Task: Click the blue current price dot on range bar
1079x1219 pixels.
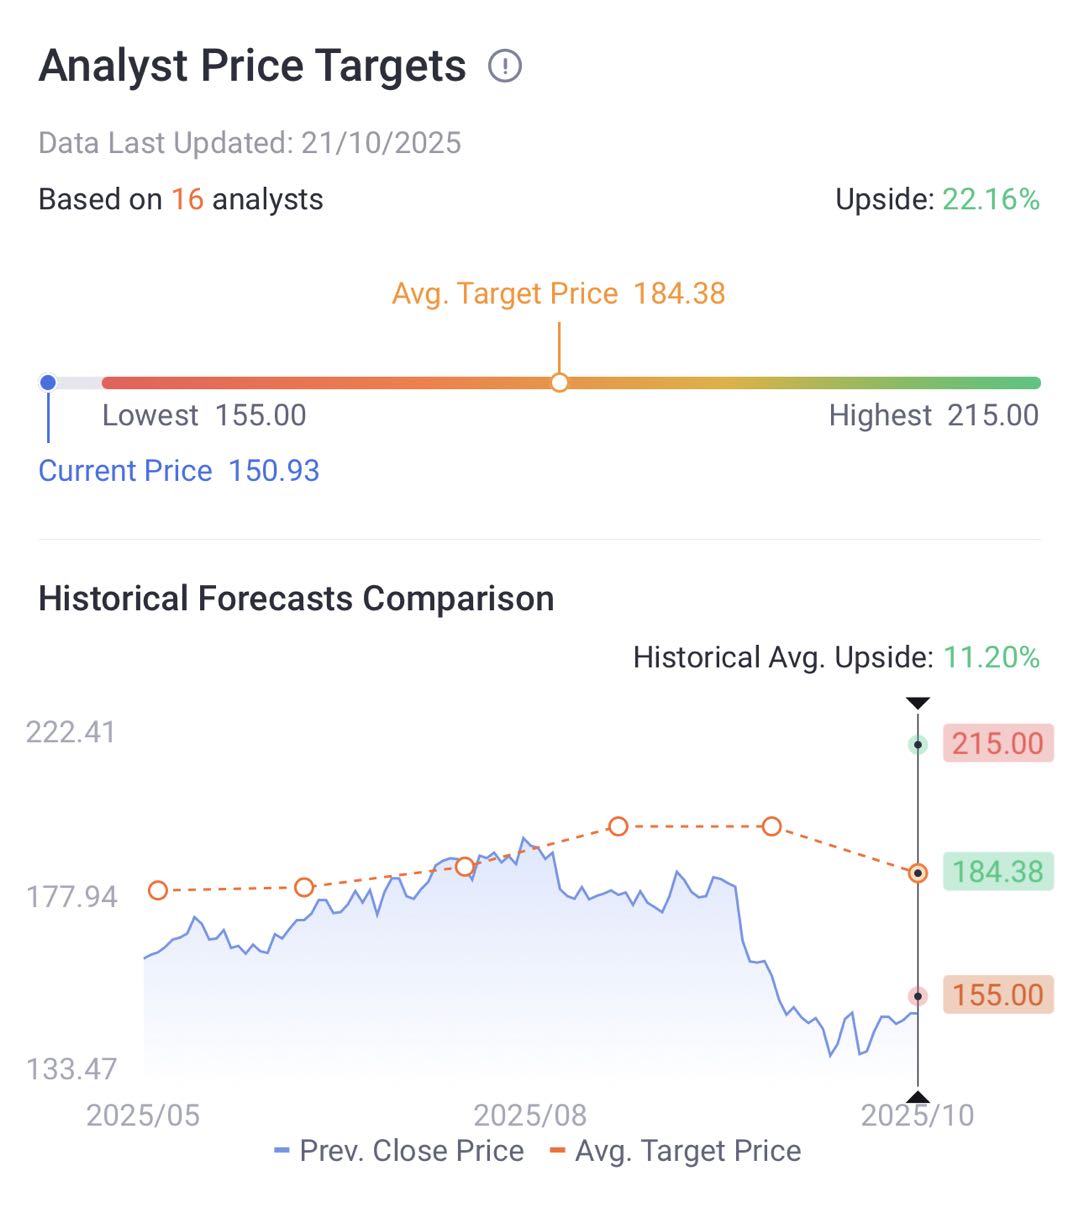Action: point(48,382)
